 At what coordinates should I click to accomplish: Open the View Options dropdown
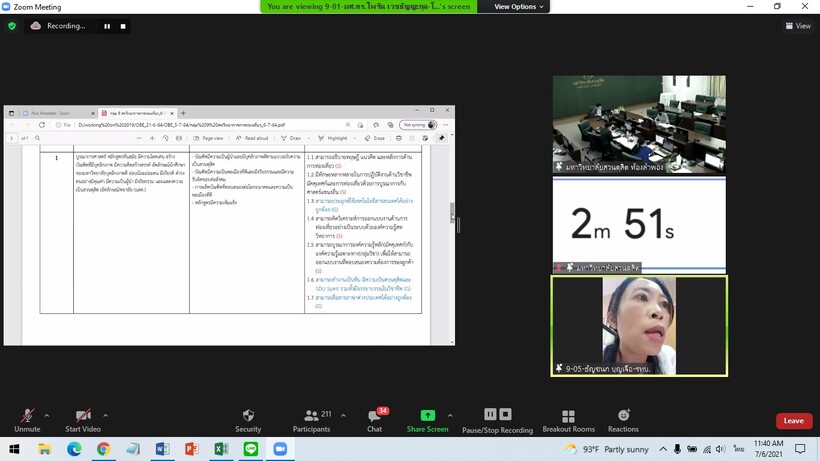click(520, 6)
